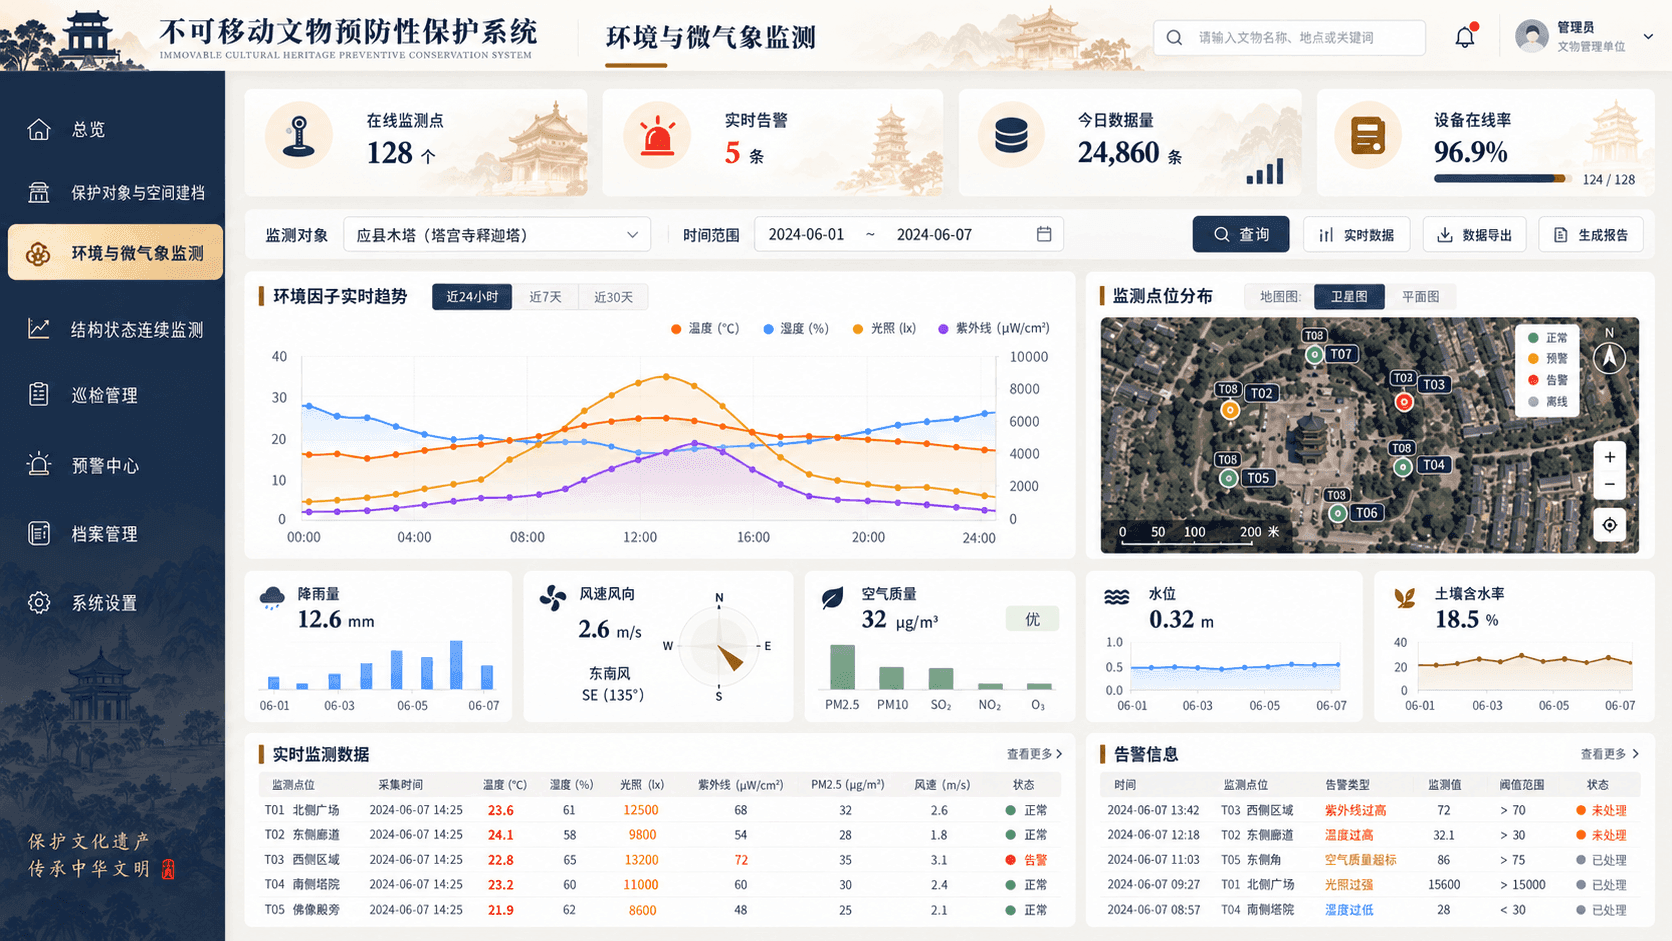Click the map zoom in plus button

coord(1609,457)
